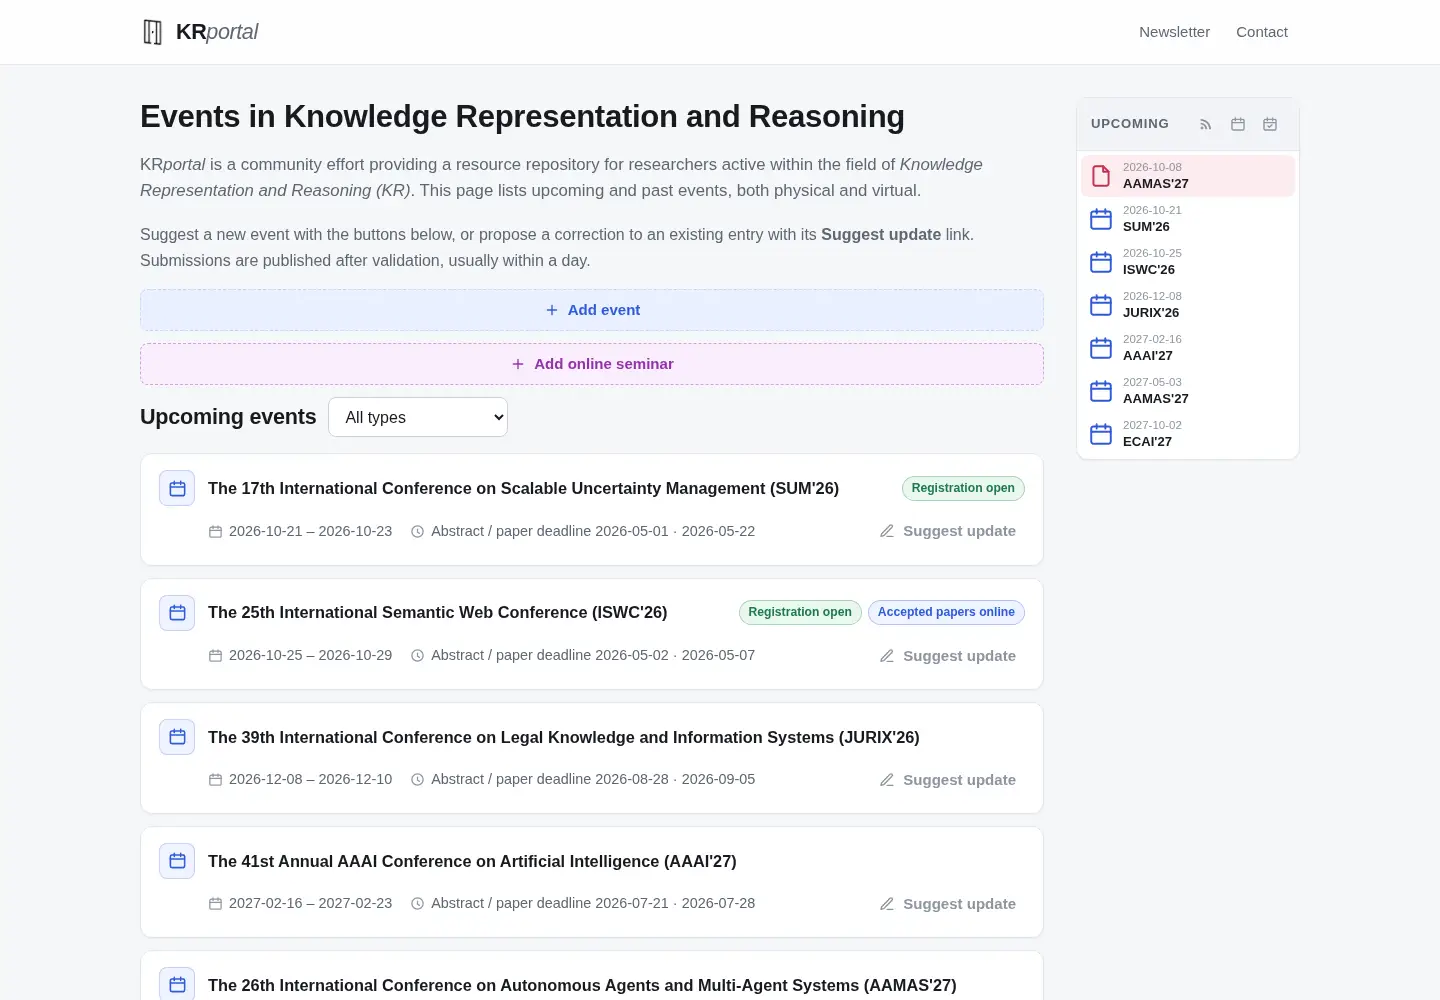Image resolution: width=1440 pixels, height=1000 pixels.
Task: Suggest an update for the ISWC'26 event
Action: point(948,656)
